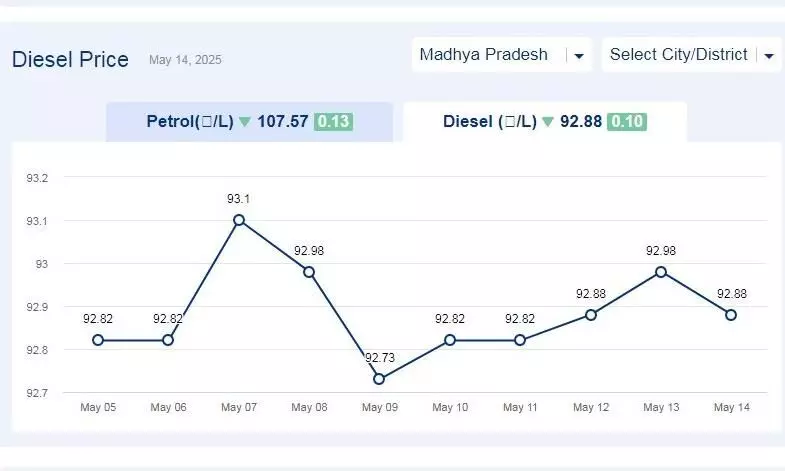The height and width of the screenshot is (471, 785).
Task: Click the diesel down-trend triangle icon
Action: [x=548, y=122]
